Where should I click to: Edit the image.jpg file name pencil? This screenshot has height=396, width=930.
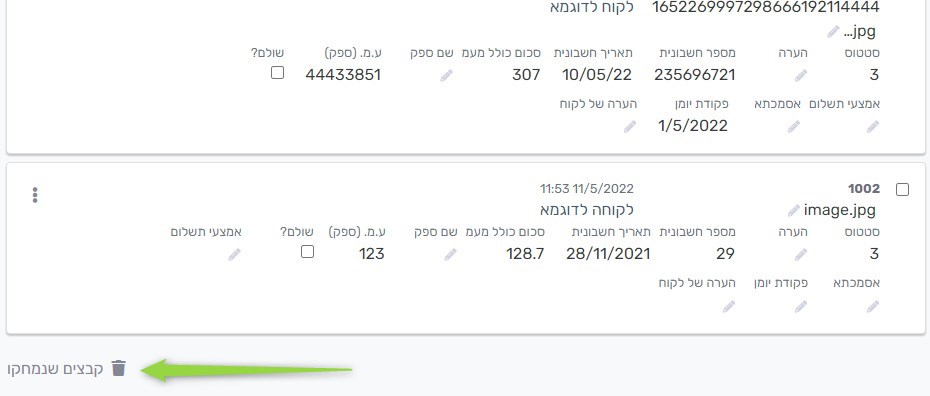(794, 210)
